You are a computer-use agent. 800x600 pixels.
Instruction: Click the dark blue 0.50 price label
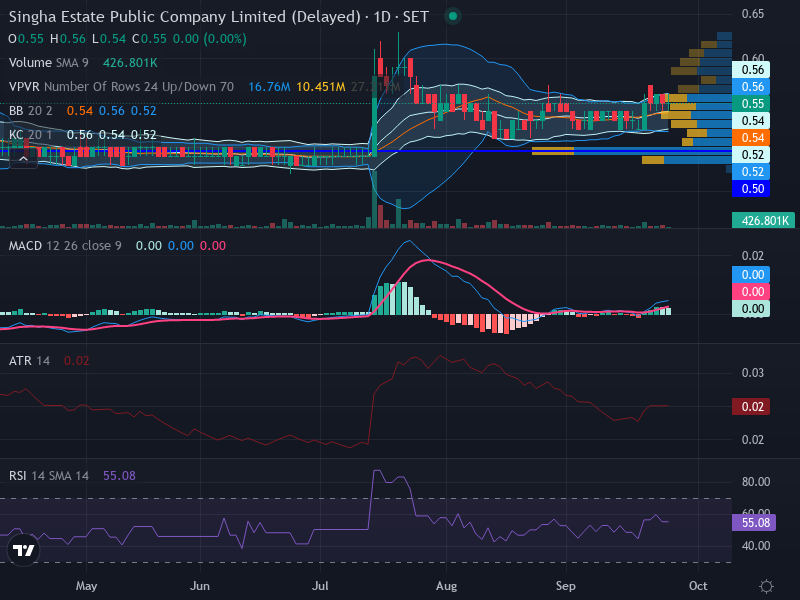pos(751,189)
